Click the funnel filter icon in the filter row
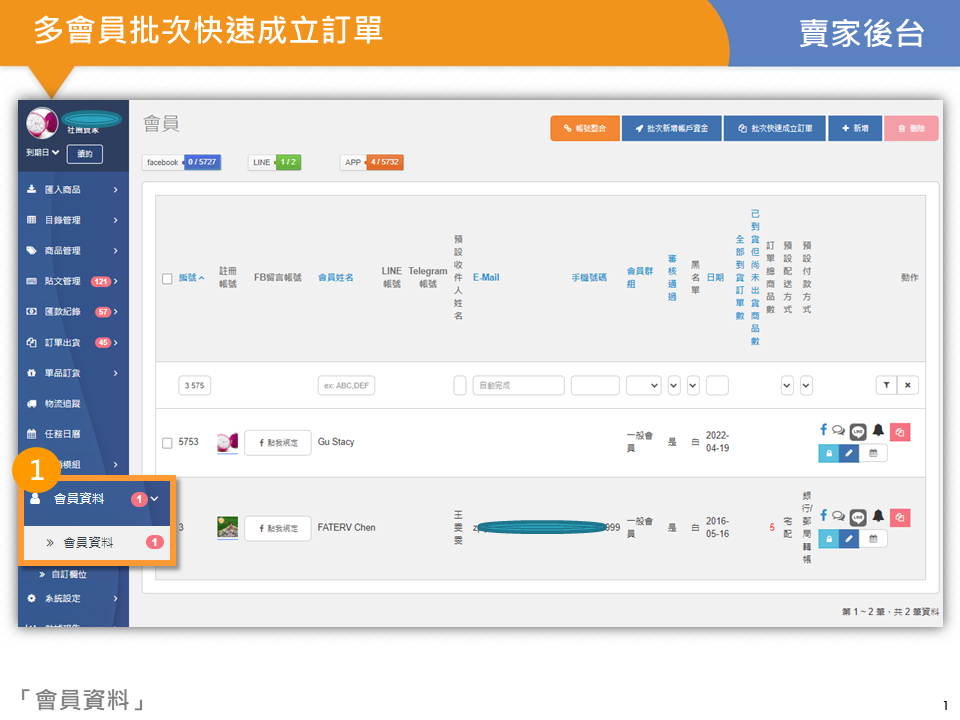 point(886,385)
